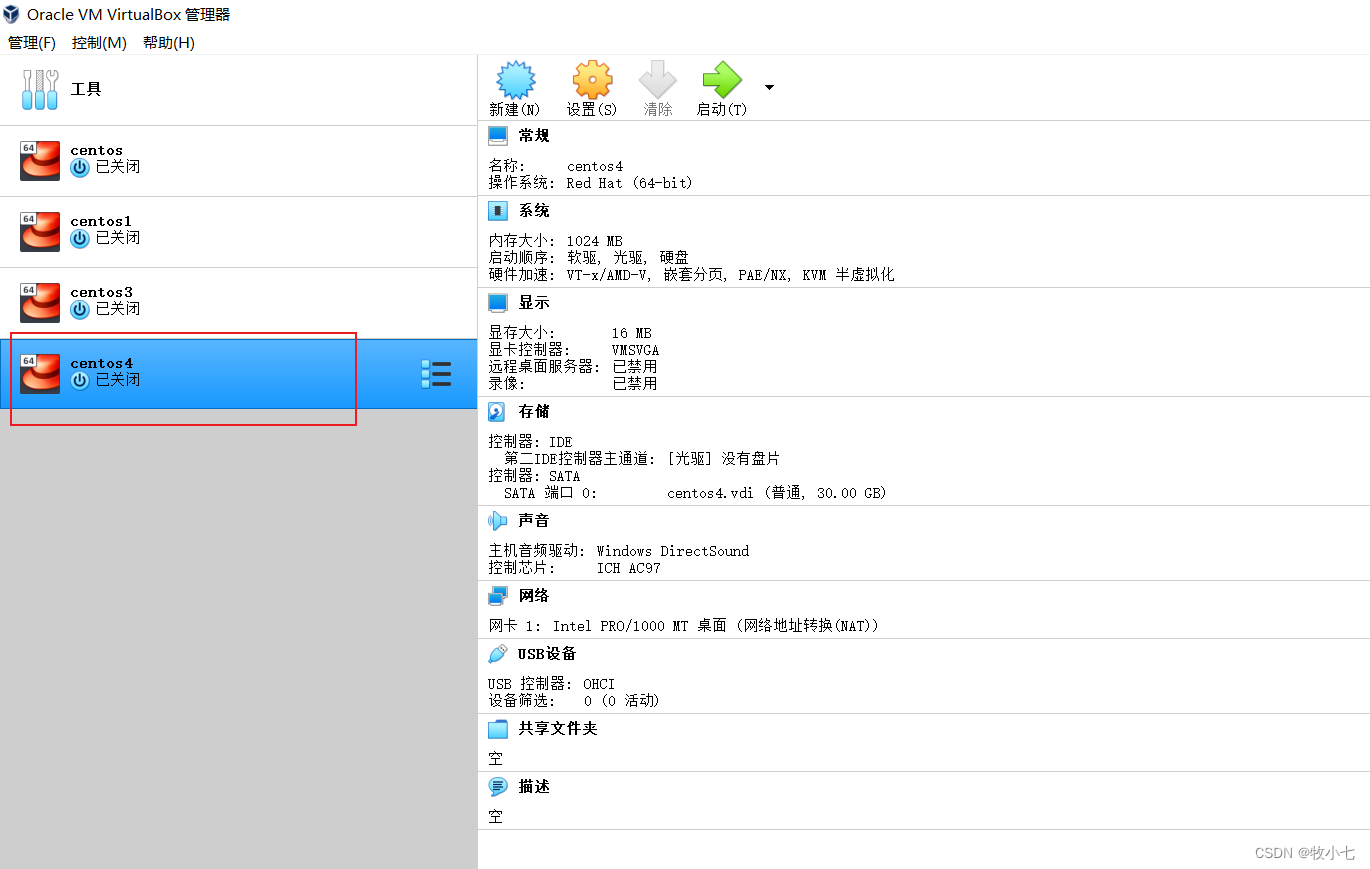This screenshot has height=869, width=1370.
Task: Click the power state icon of centos4
Action: pos(80,381)
